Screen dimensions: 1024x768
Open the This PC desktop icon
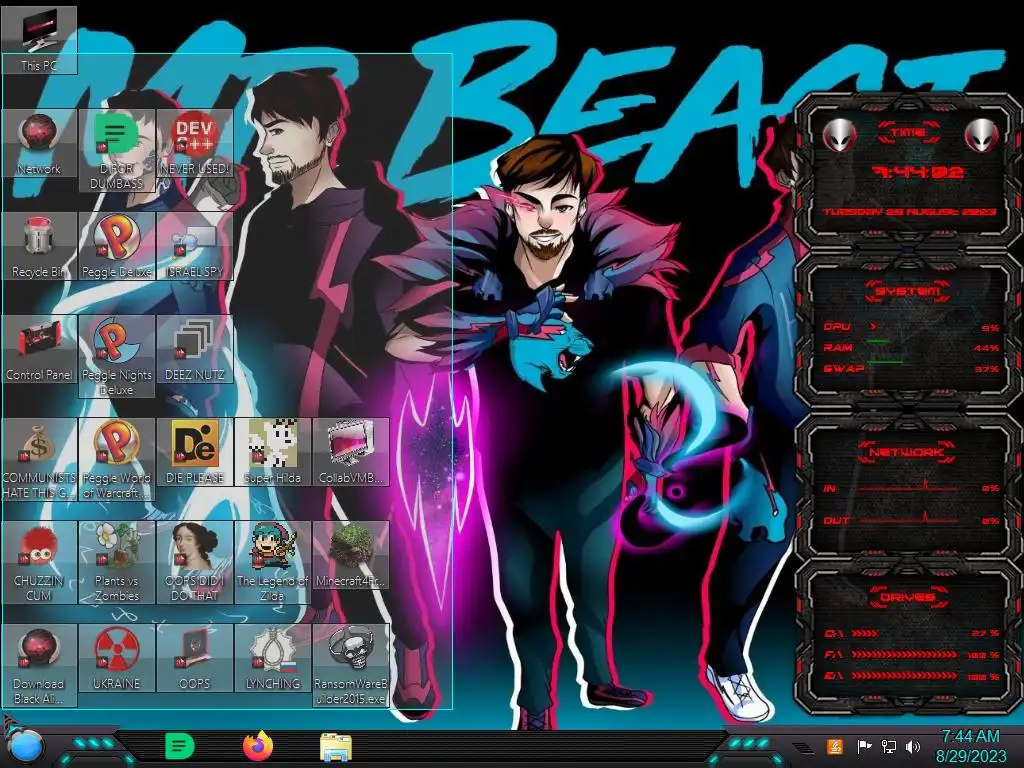(x=39, y=40)
